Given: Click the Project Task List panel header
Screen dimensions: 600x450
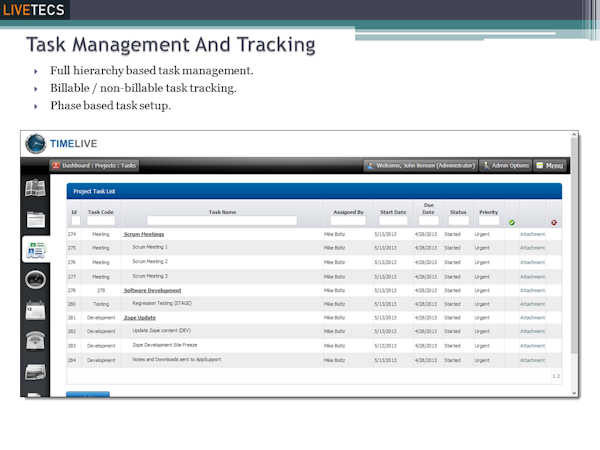Looking at the screenshot, I should [314, 191].
